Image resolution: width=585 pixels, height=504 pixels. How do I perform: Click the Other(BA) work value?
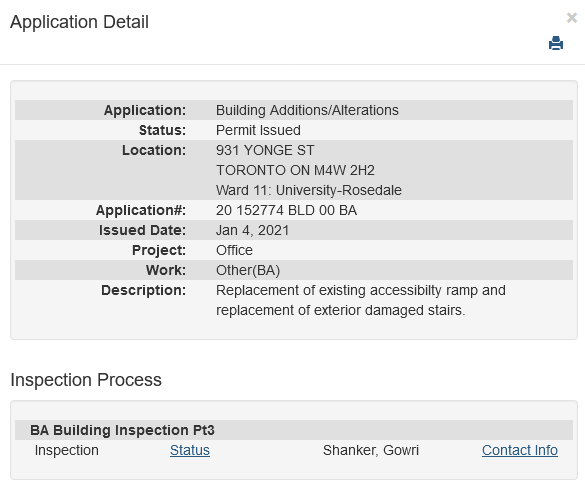coord(248,270)
